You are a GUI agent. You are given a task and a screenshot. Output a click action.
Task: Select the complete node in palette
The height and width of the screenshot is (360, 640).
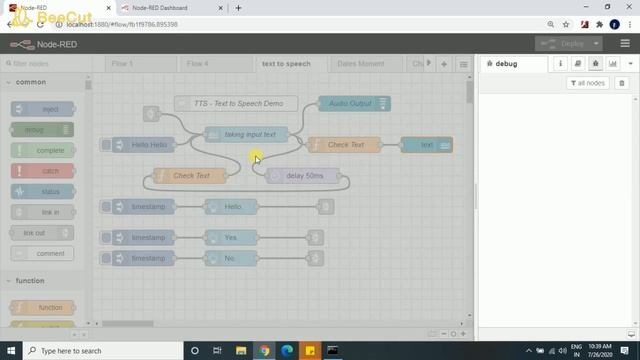[x=42, y=150]
